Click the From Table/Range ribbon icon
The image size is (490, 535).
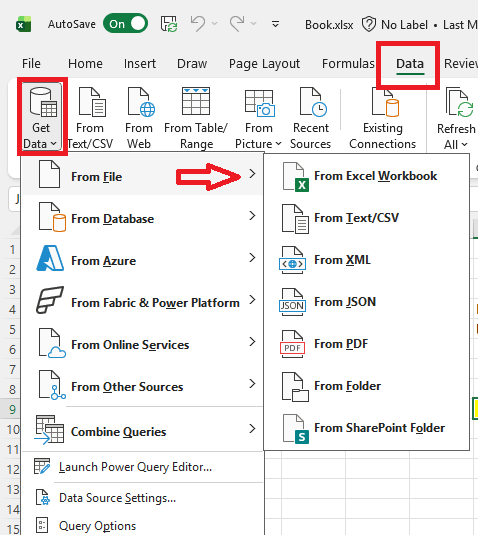pyautogui.click(x=196, y=118)
